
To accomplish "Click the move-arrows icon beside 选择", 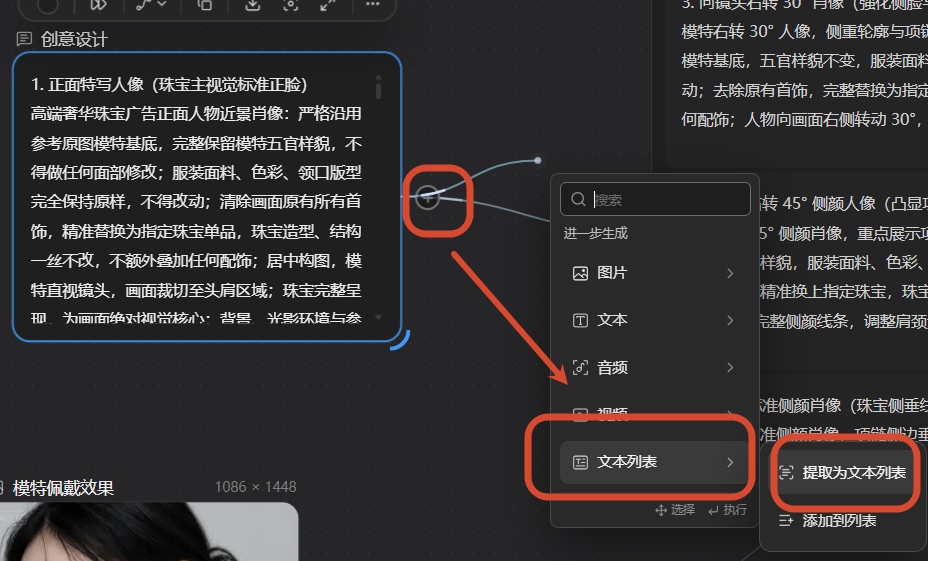I will (661, 510).
